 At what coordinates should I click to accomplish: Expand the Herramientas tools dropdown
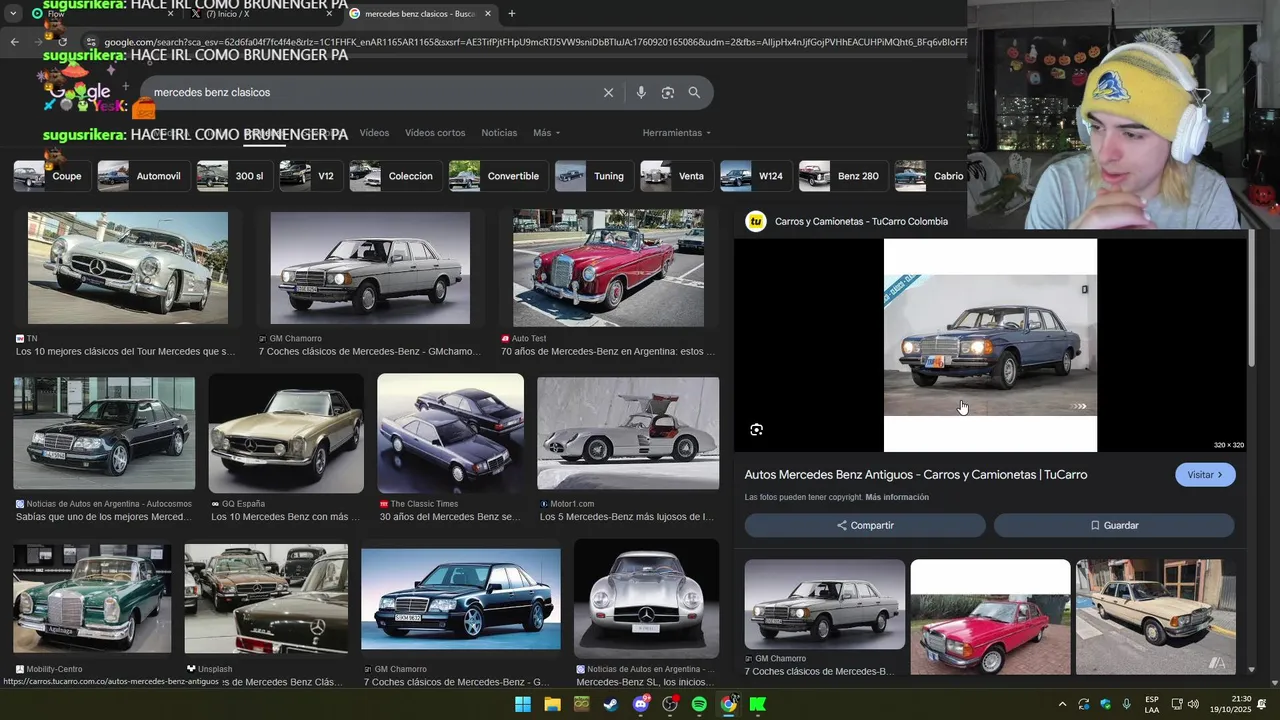(676, 133)
